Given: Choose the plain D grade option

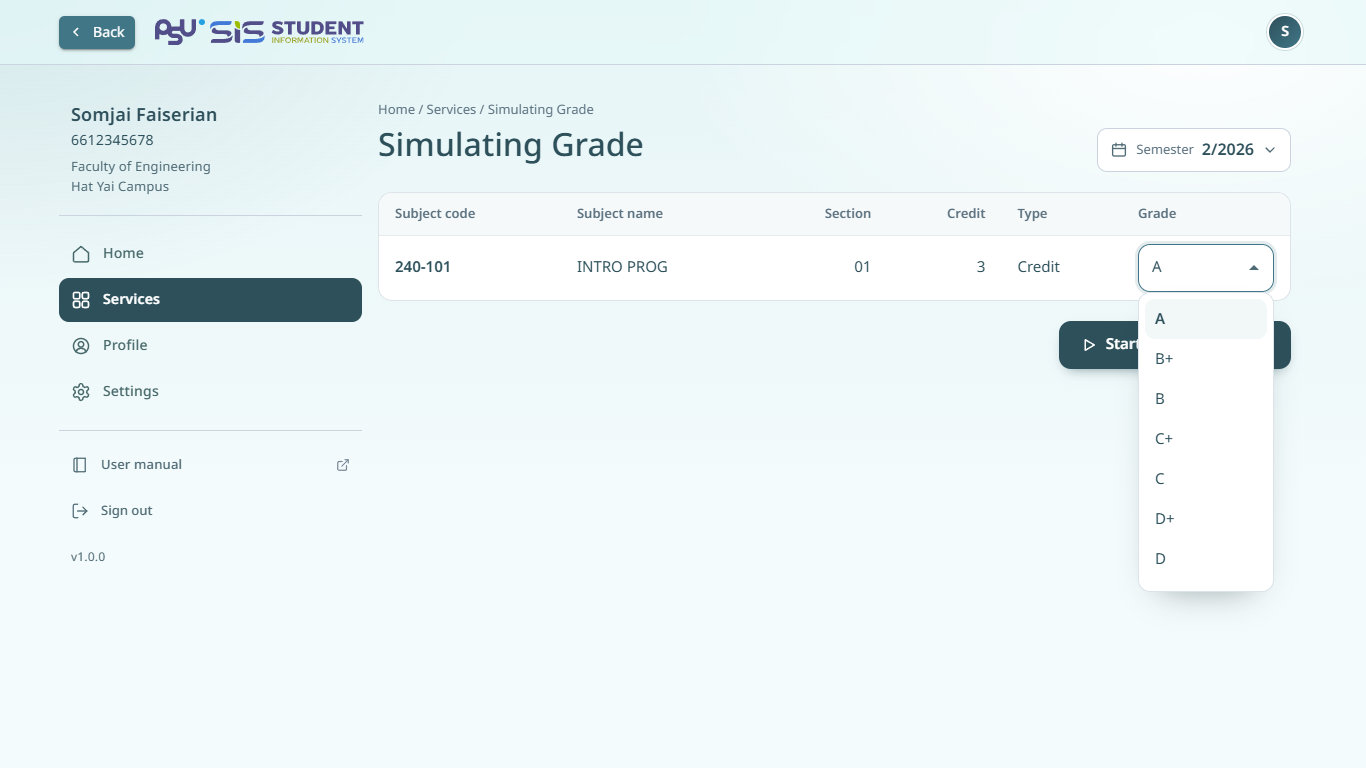Looking at the screenshot, I should 1206,559.
